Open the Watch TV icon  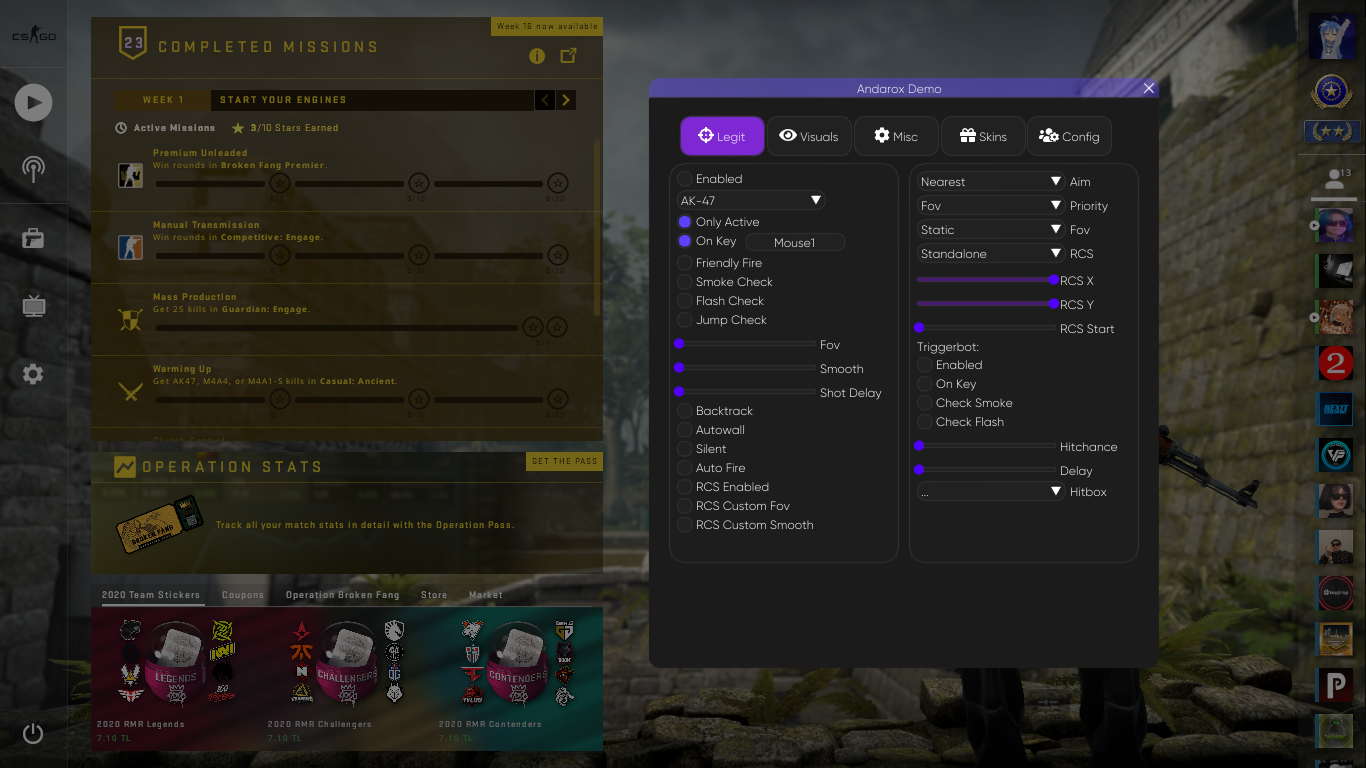33,305
